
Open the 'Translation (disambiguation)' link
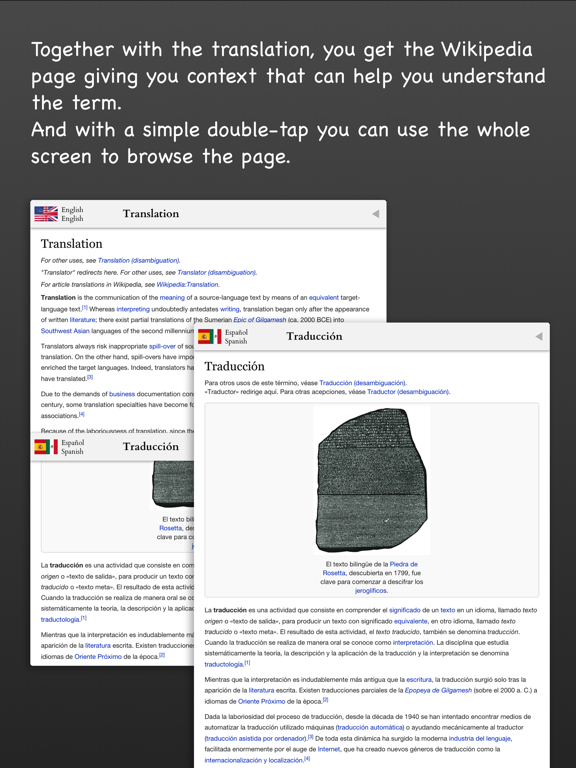pos(139,261)
